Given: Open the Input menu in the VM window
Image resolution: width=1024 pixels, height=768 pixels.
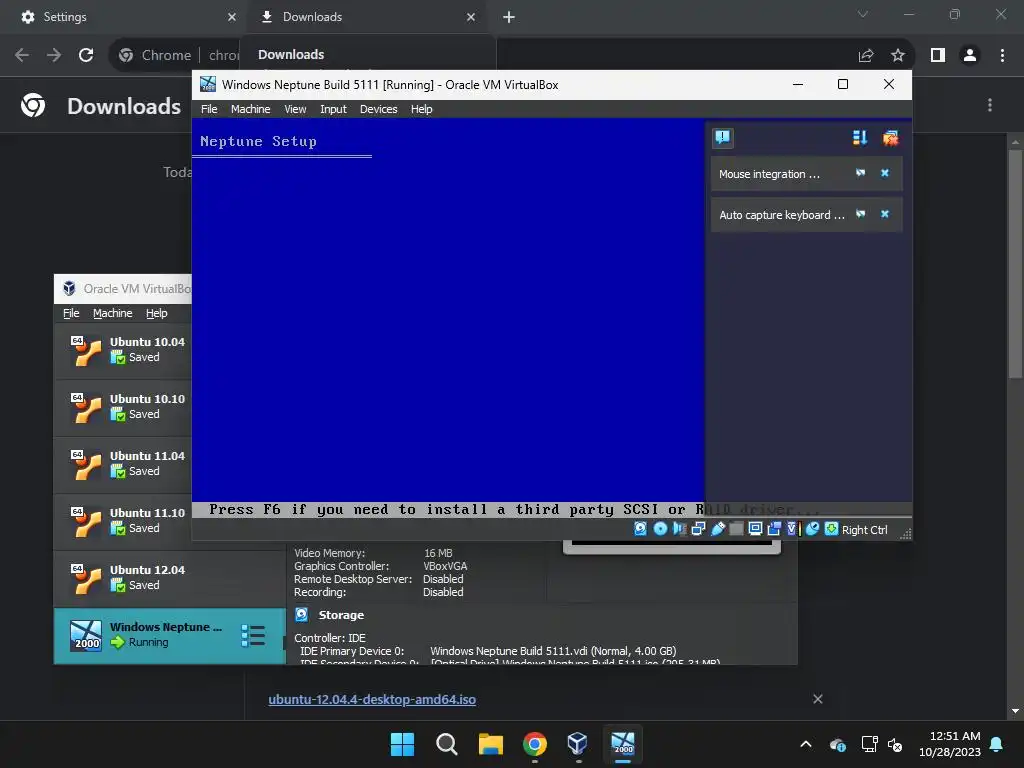Looking at the screenshot, I should click(333, 109).
